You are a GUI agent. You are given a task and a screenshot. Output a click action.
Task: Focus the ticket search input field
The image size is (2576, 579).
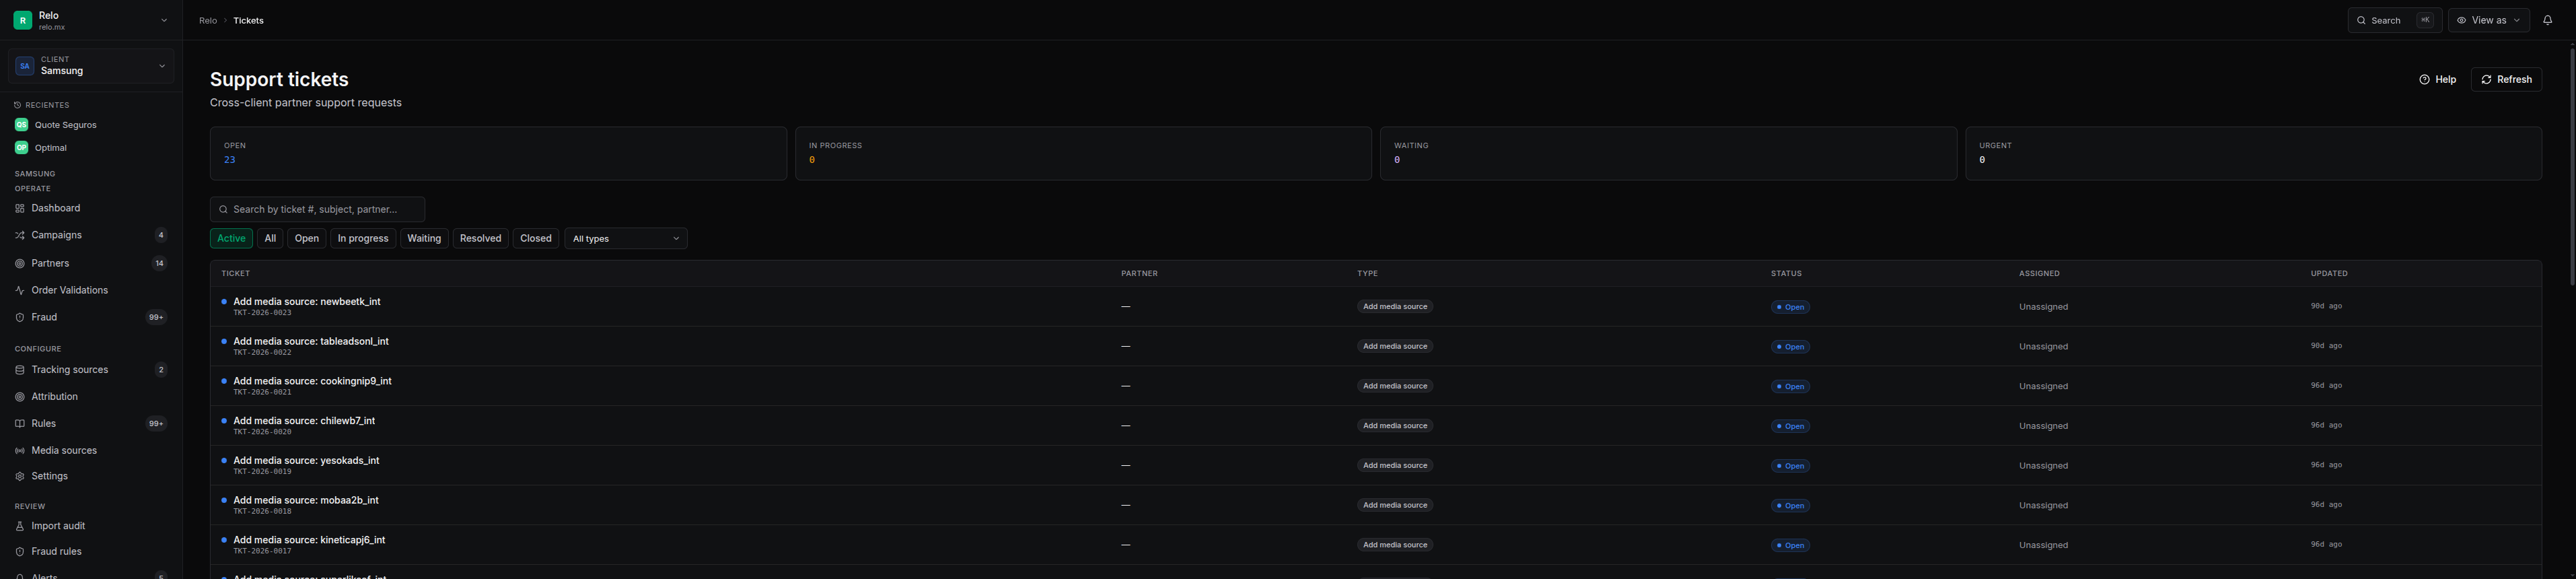click(x=317, y=210)
